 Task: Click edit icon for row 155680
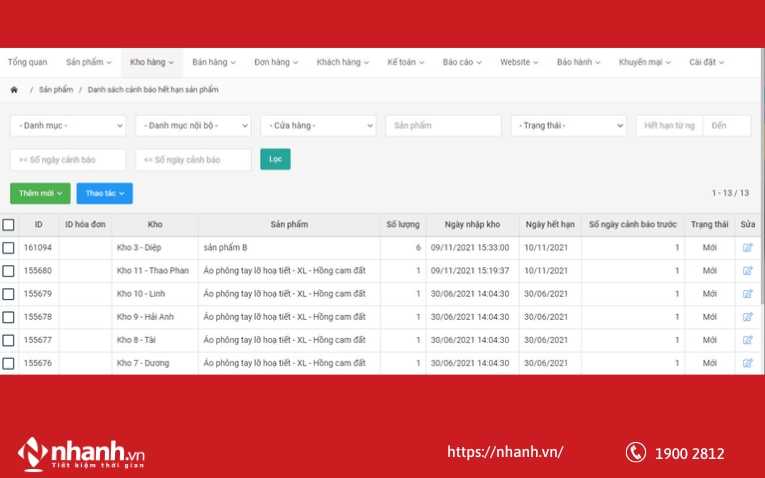[747, 271]
